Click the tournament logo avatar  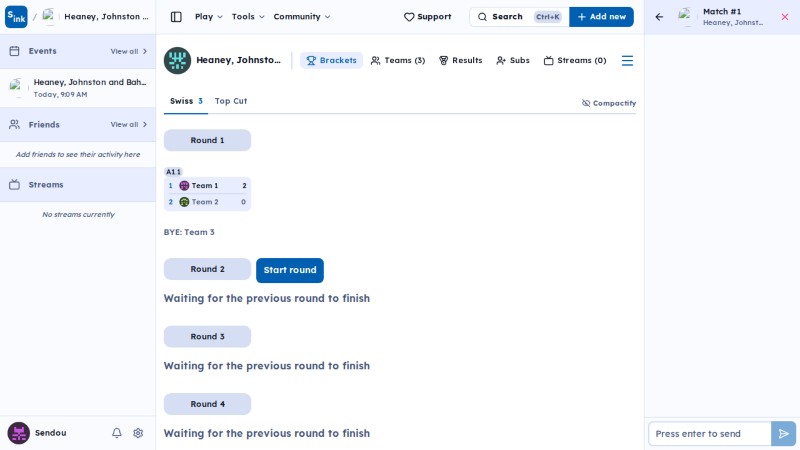point(177,60)
